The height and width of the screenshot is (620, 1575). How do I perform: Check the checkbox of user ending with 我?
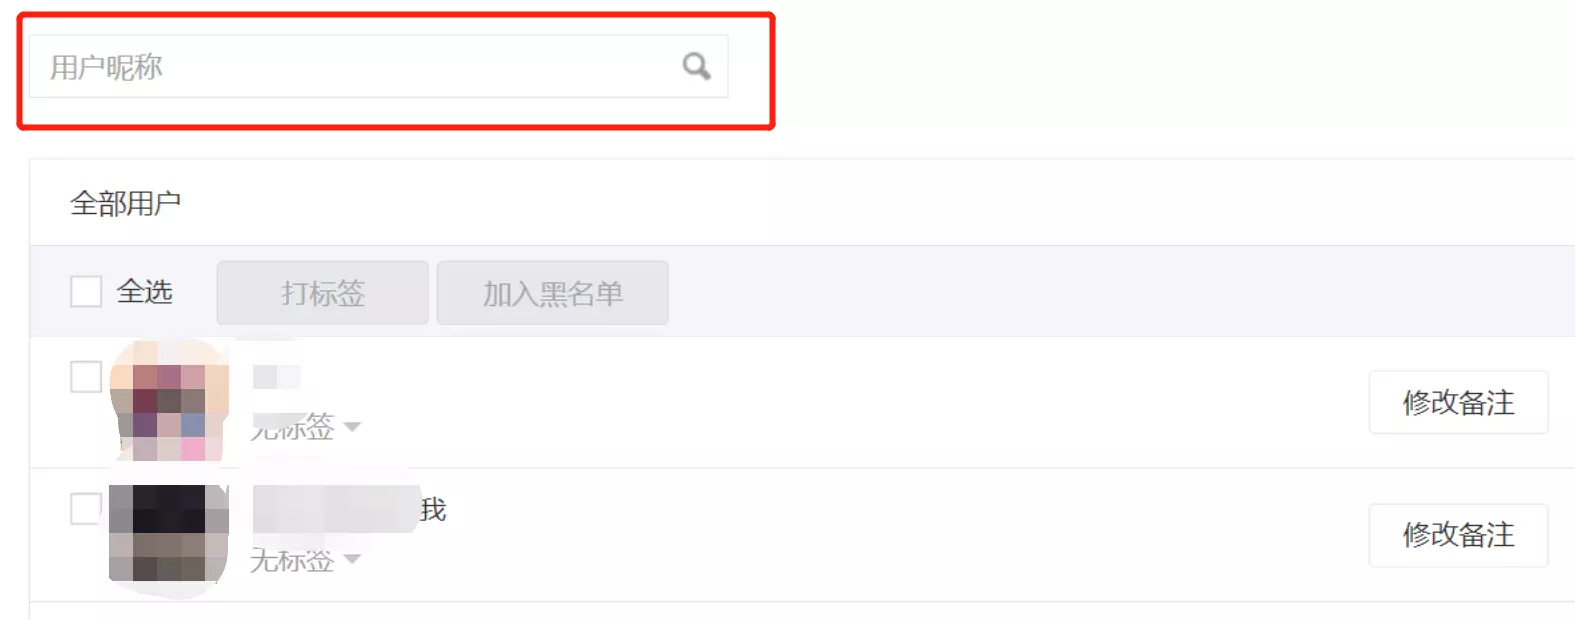pyautogui.click(x=86, y=508)
